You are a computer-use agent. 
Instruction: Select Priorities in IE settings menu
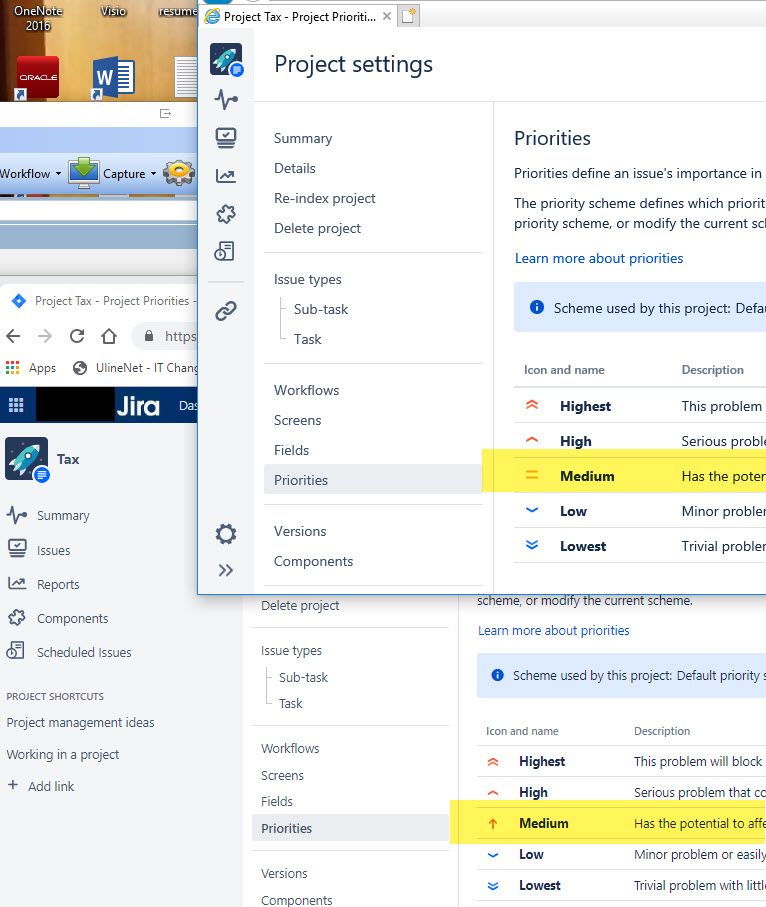[373, 480]
